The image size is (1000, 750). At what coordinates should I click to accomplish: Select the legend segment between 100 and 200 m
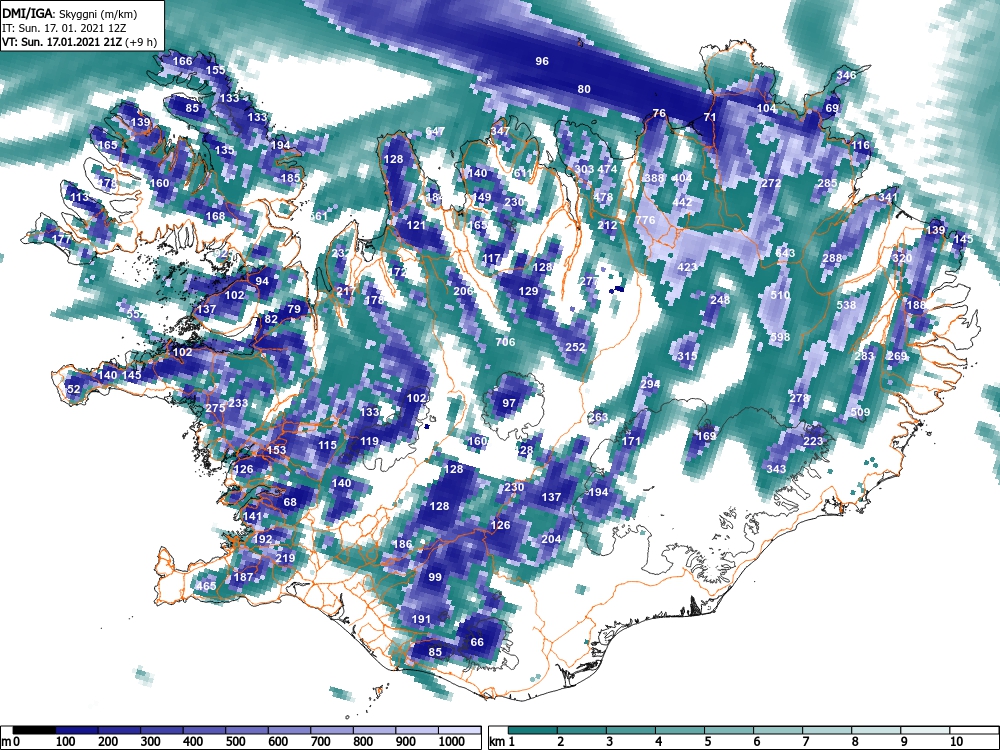point(77,731)
